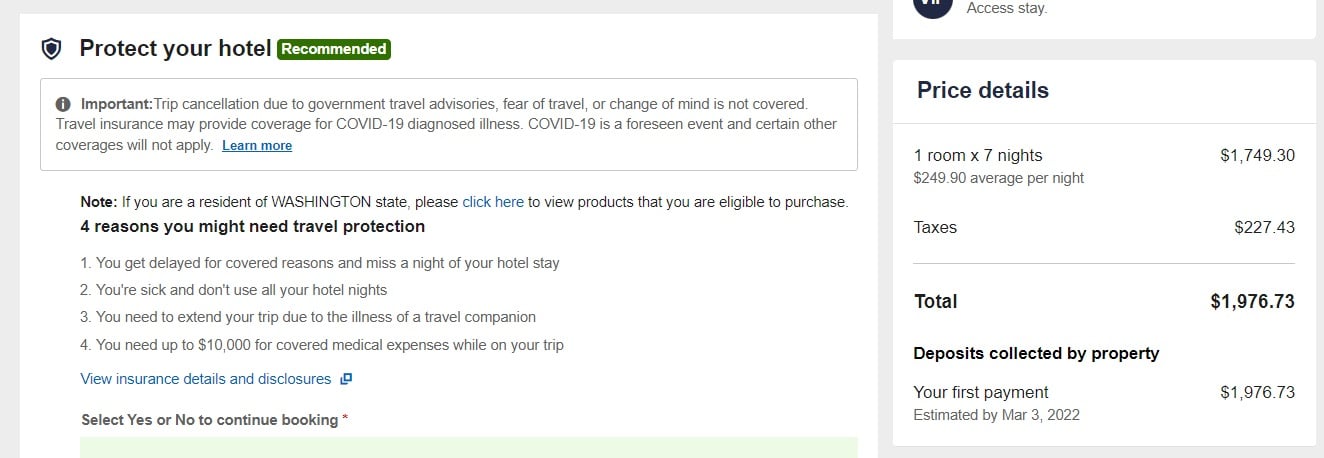Click the Select Yes or No required label

pos(214,420)
